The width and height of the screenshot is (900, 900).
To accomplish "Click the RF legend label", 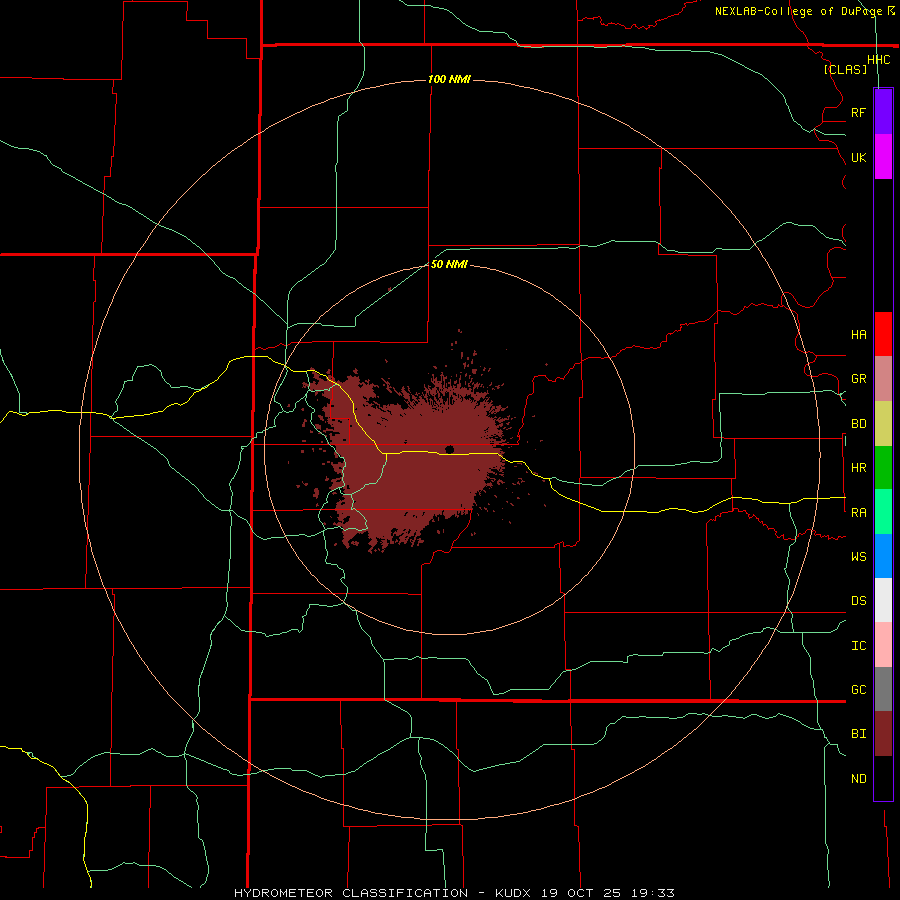I will click(858, 112).
